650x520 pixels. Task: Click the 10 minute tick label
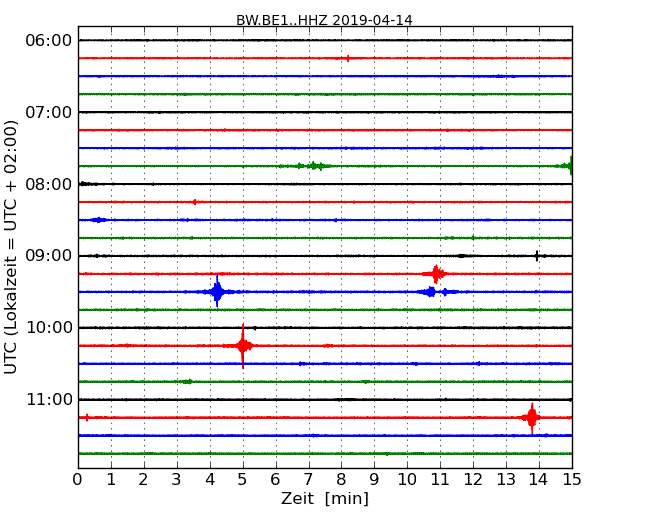click(407, 479)
